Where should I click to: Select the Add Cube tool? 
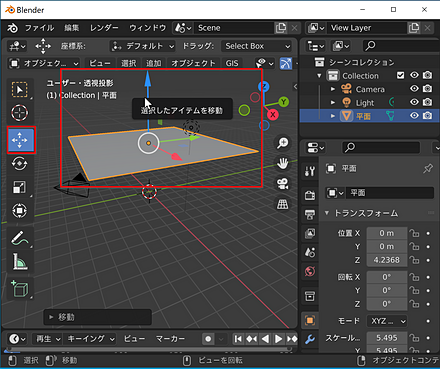pyautogui.click(x=20, y=289)
